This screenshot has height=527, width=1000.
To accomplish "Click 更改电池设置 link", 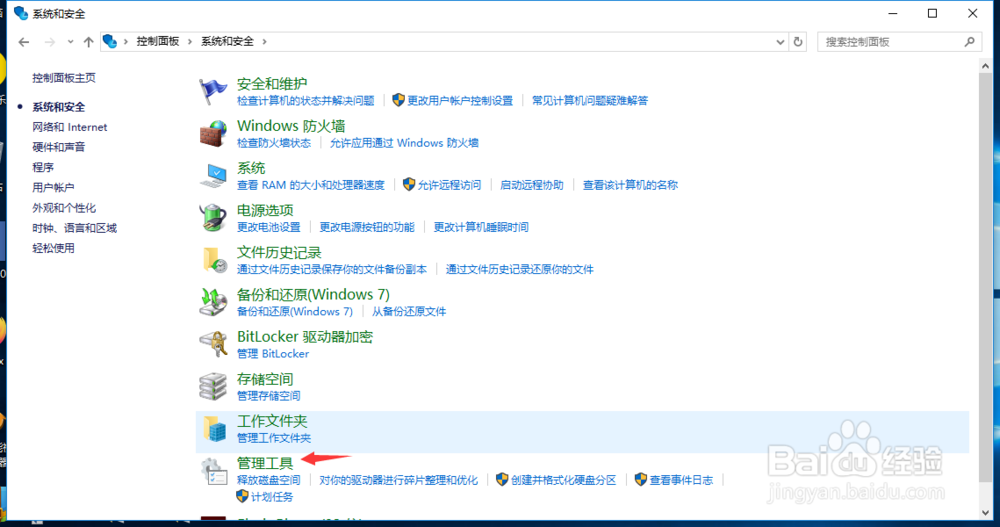I will pyautogui.click(x=268, y=227).
